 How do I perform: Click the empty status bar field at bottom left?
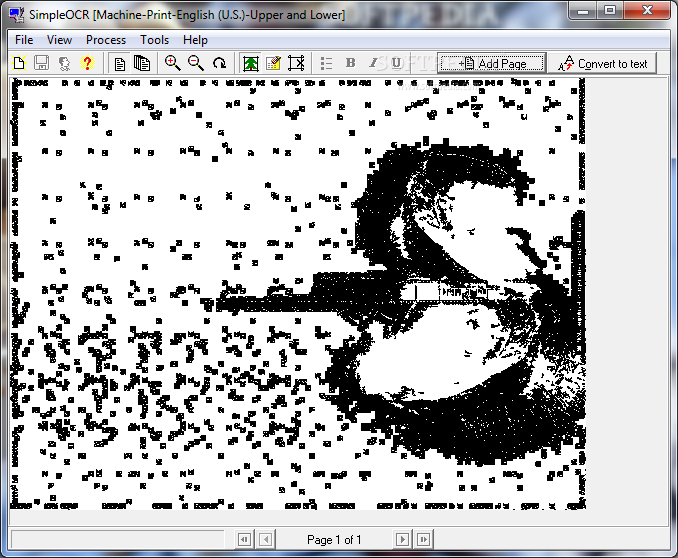(117, 539)
